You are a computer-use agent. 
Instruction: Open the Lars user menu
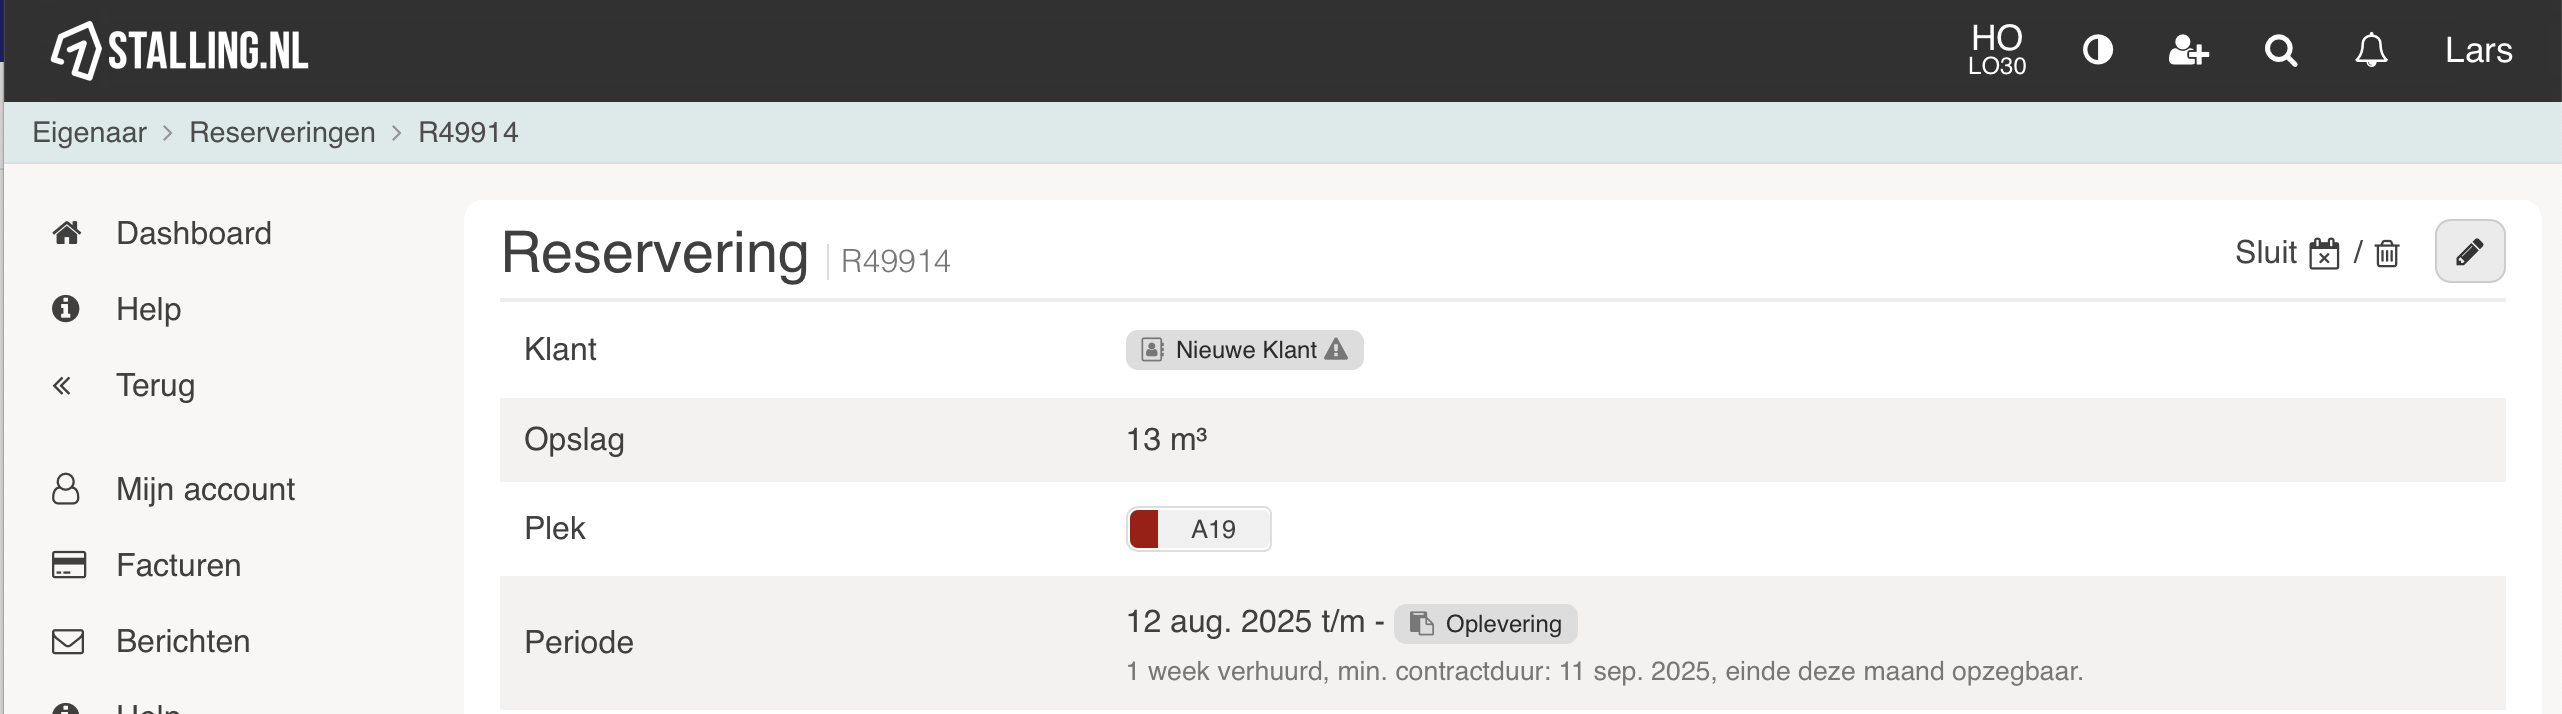(2478, 50)
